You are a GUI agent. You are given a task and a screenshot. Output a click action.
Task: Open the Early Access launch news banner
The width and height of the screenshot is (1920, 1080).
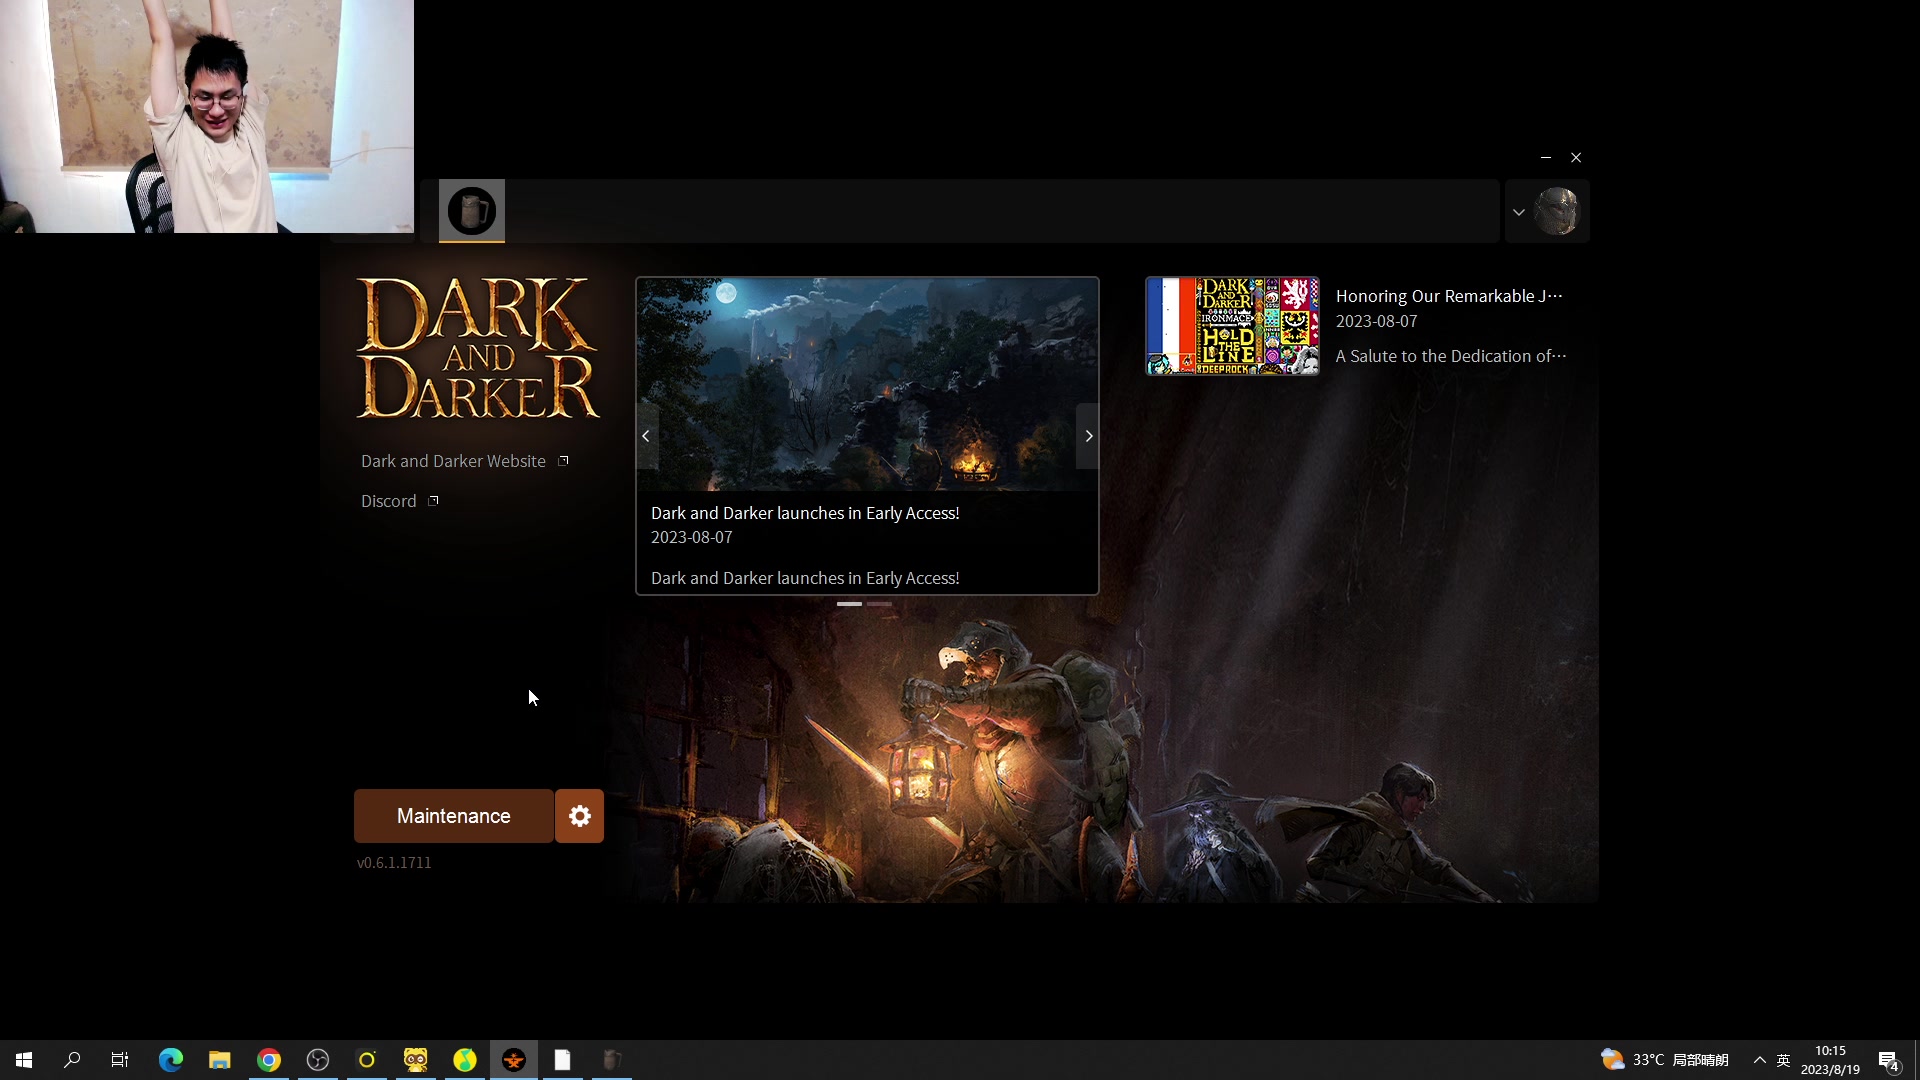pyautogui.click(x=867, y=385)
